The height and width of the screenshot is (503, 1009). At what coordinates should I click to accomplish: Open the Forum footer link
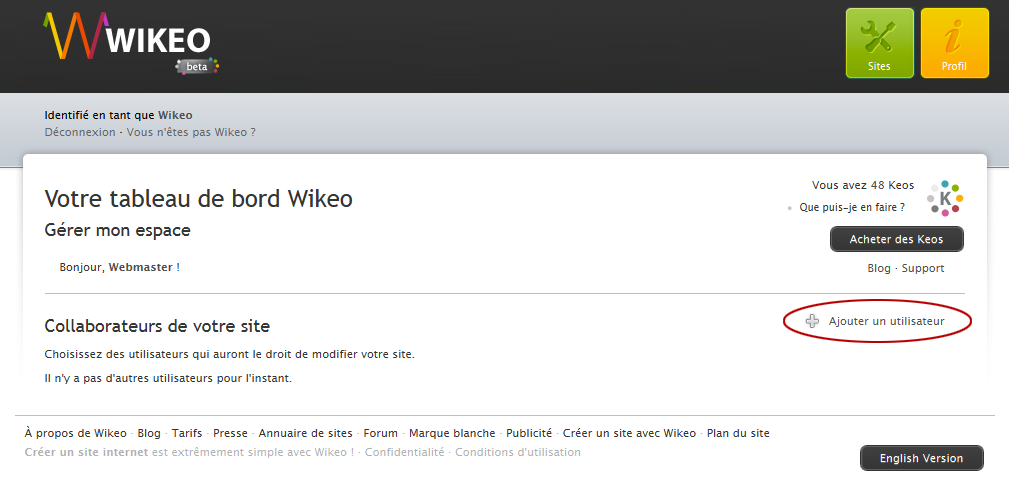(380, 433)
